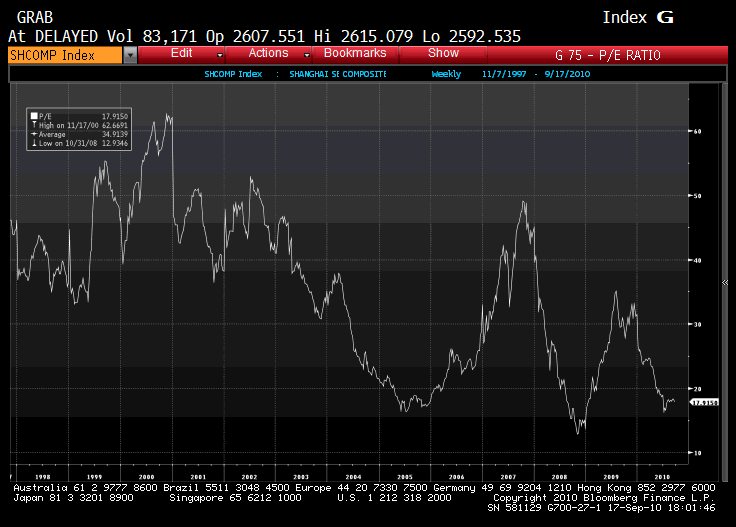The width and height of the screenshot is (736, 527).
Task: Open dropdown arrow beside SHCOMP Index field
Action: (x=130, y=55)
